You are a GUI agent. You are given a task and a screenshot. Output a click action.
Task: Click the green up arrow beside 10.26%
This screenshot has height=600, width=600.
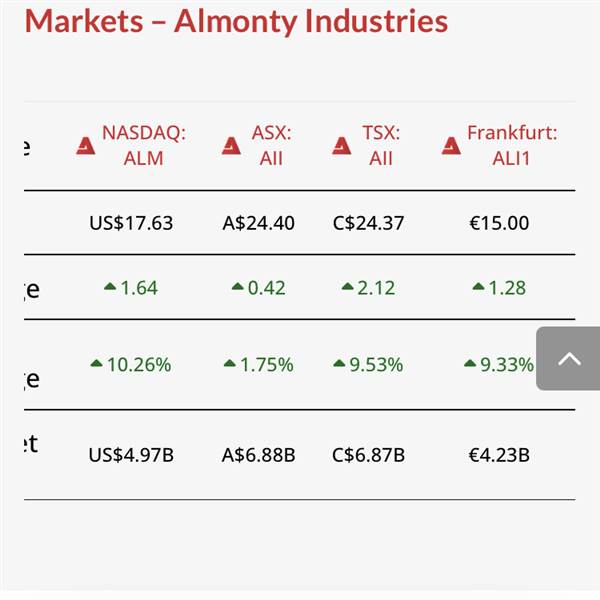[96, 364]
